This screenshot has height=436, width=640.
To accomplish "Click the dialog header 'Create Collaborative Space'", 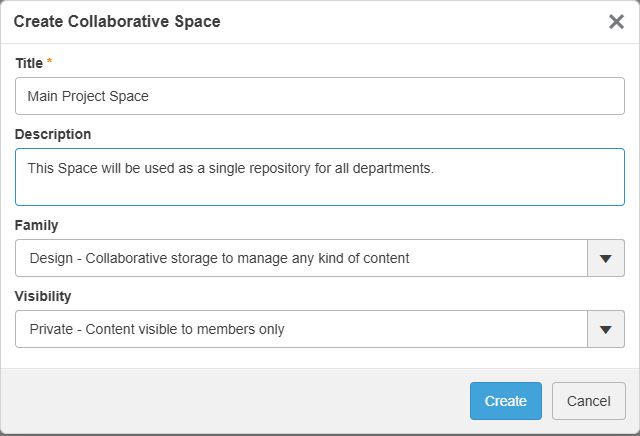I will pyautogui.click(x=117, y=21).
